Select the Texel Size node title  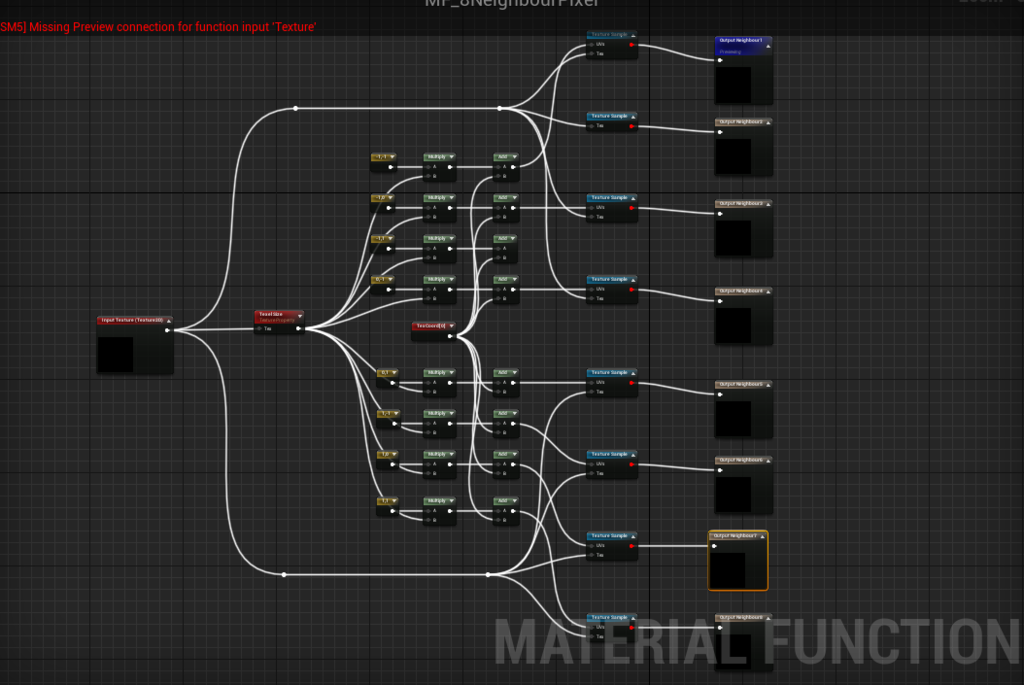(x=271, y=314)
